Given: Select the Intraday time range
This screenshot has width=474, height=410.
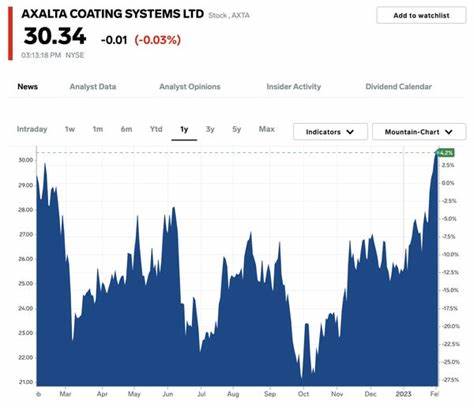Looking at the screenshot, I should click(x=32, y=129).
